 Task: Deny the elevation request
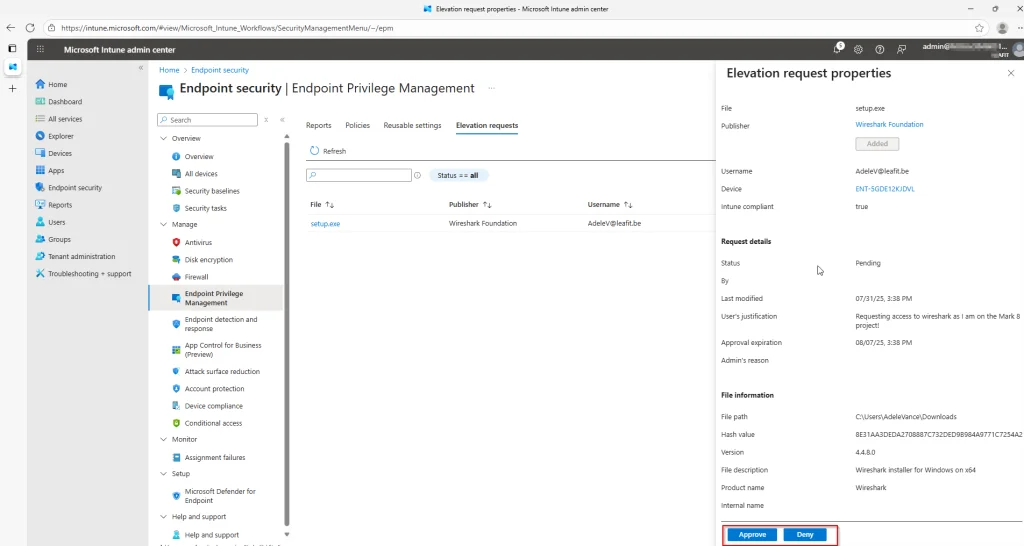[805, 534]
